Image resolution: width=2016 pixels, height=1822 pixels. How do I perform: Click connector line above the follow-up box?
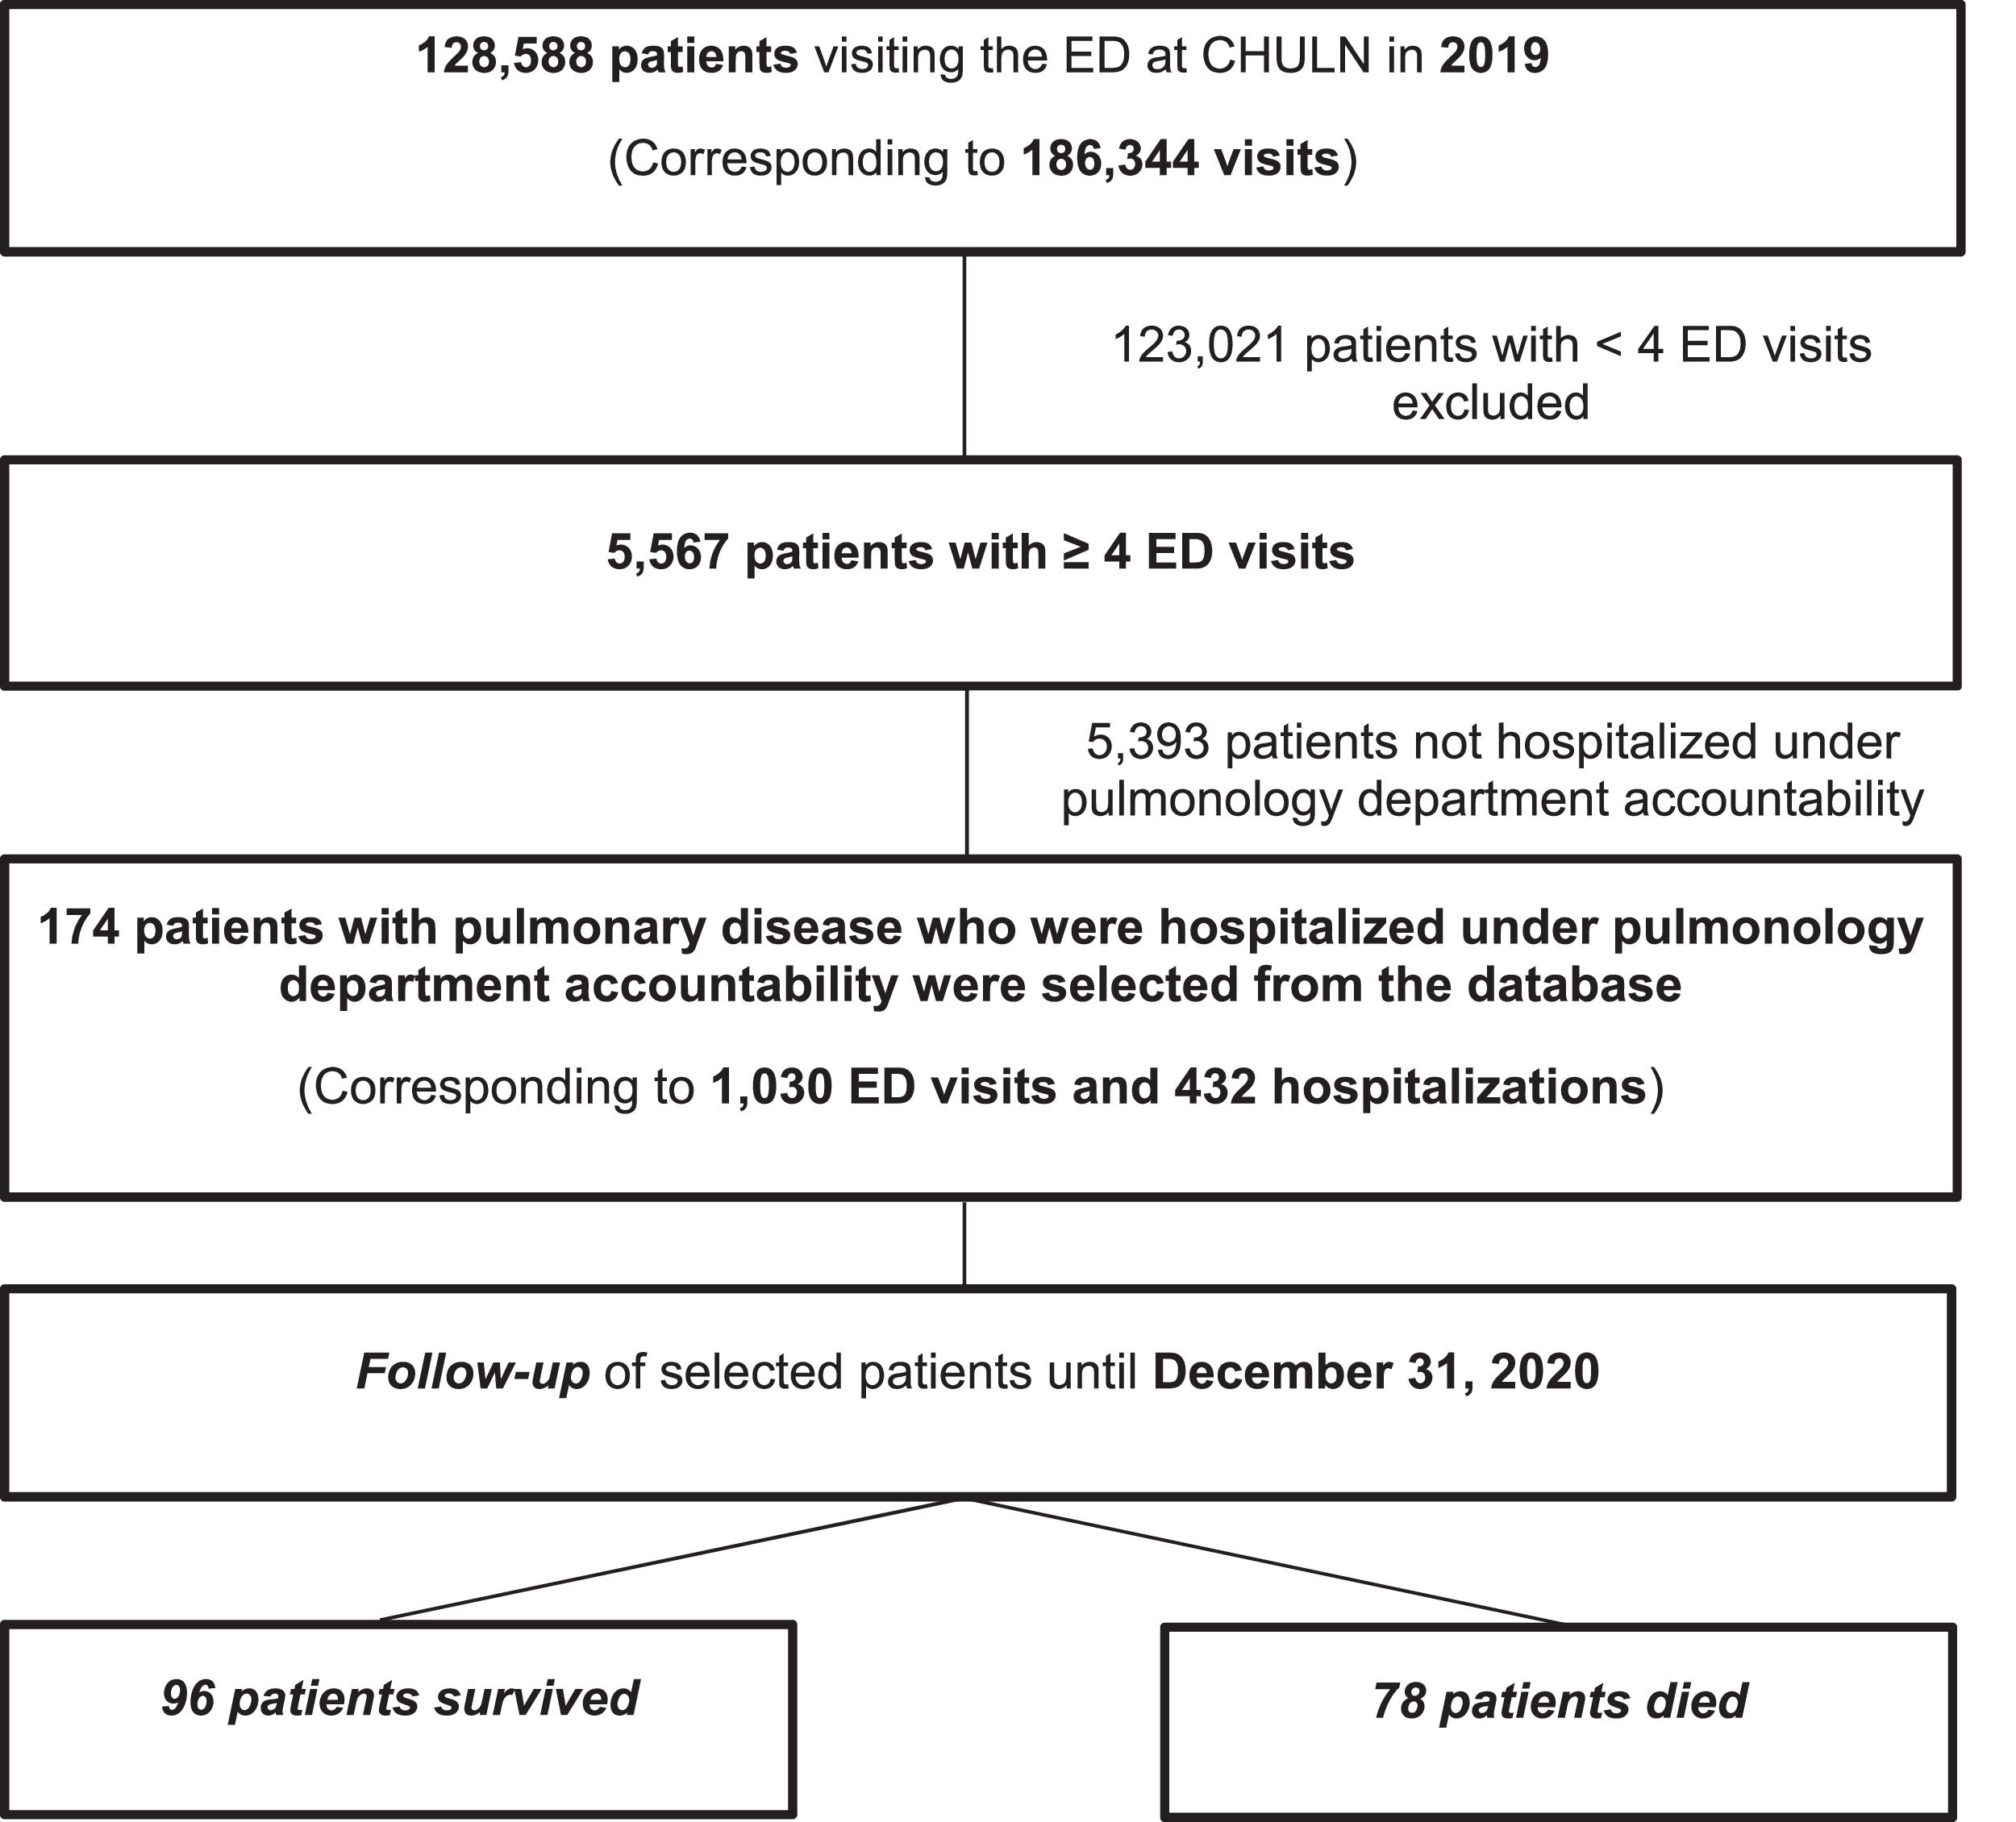(964, 1243)
